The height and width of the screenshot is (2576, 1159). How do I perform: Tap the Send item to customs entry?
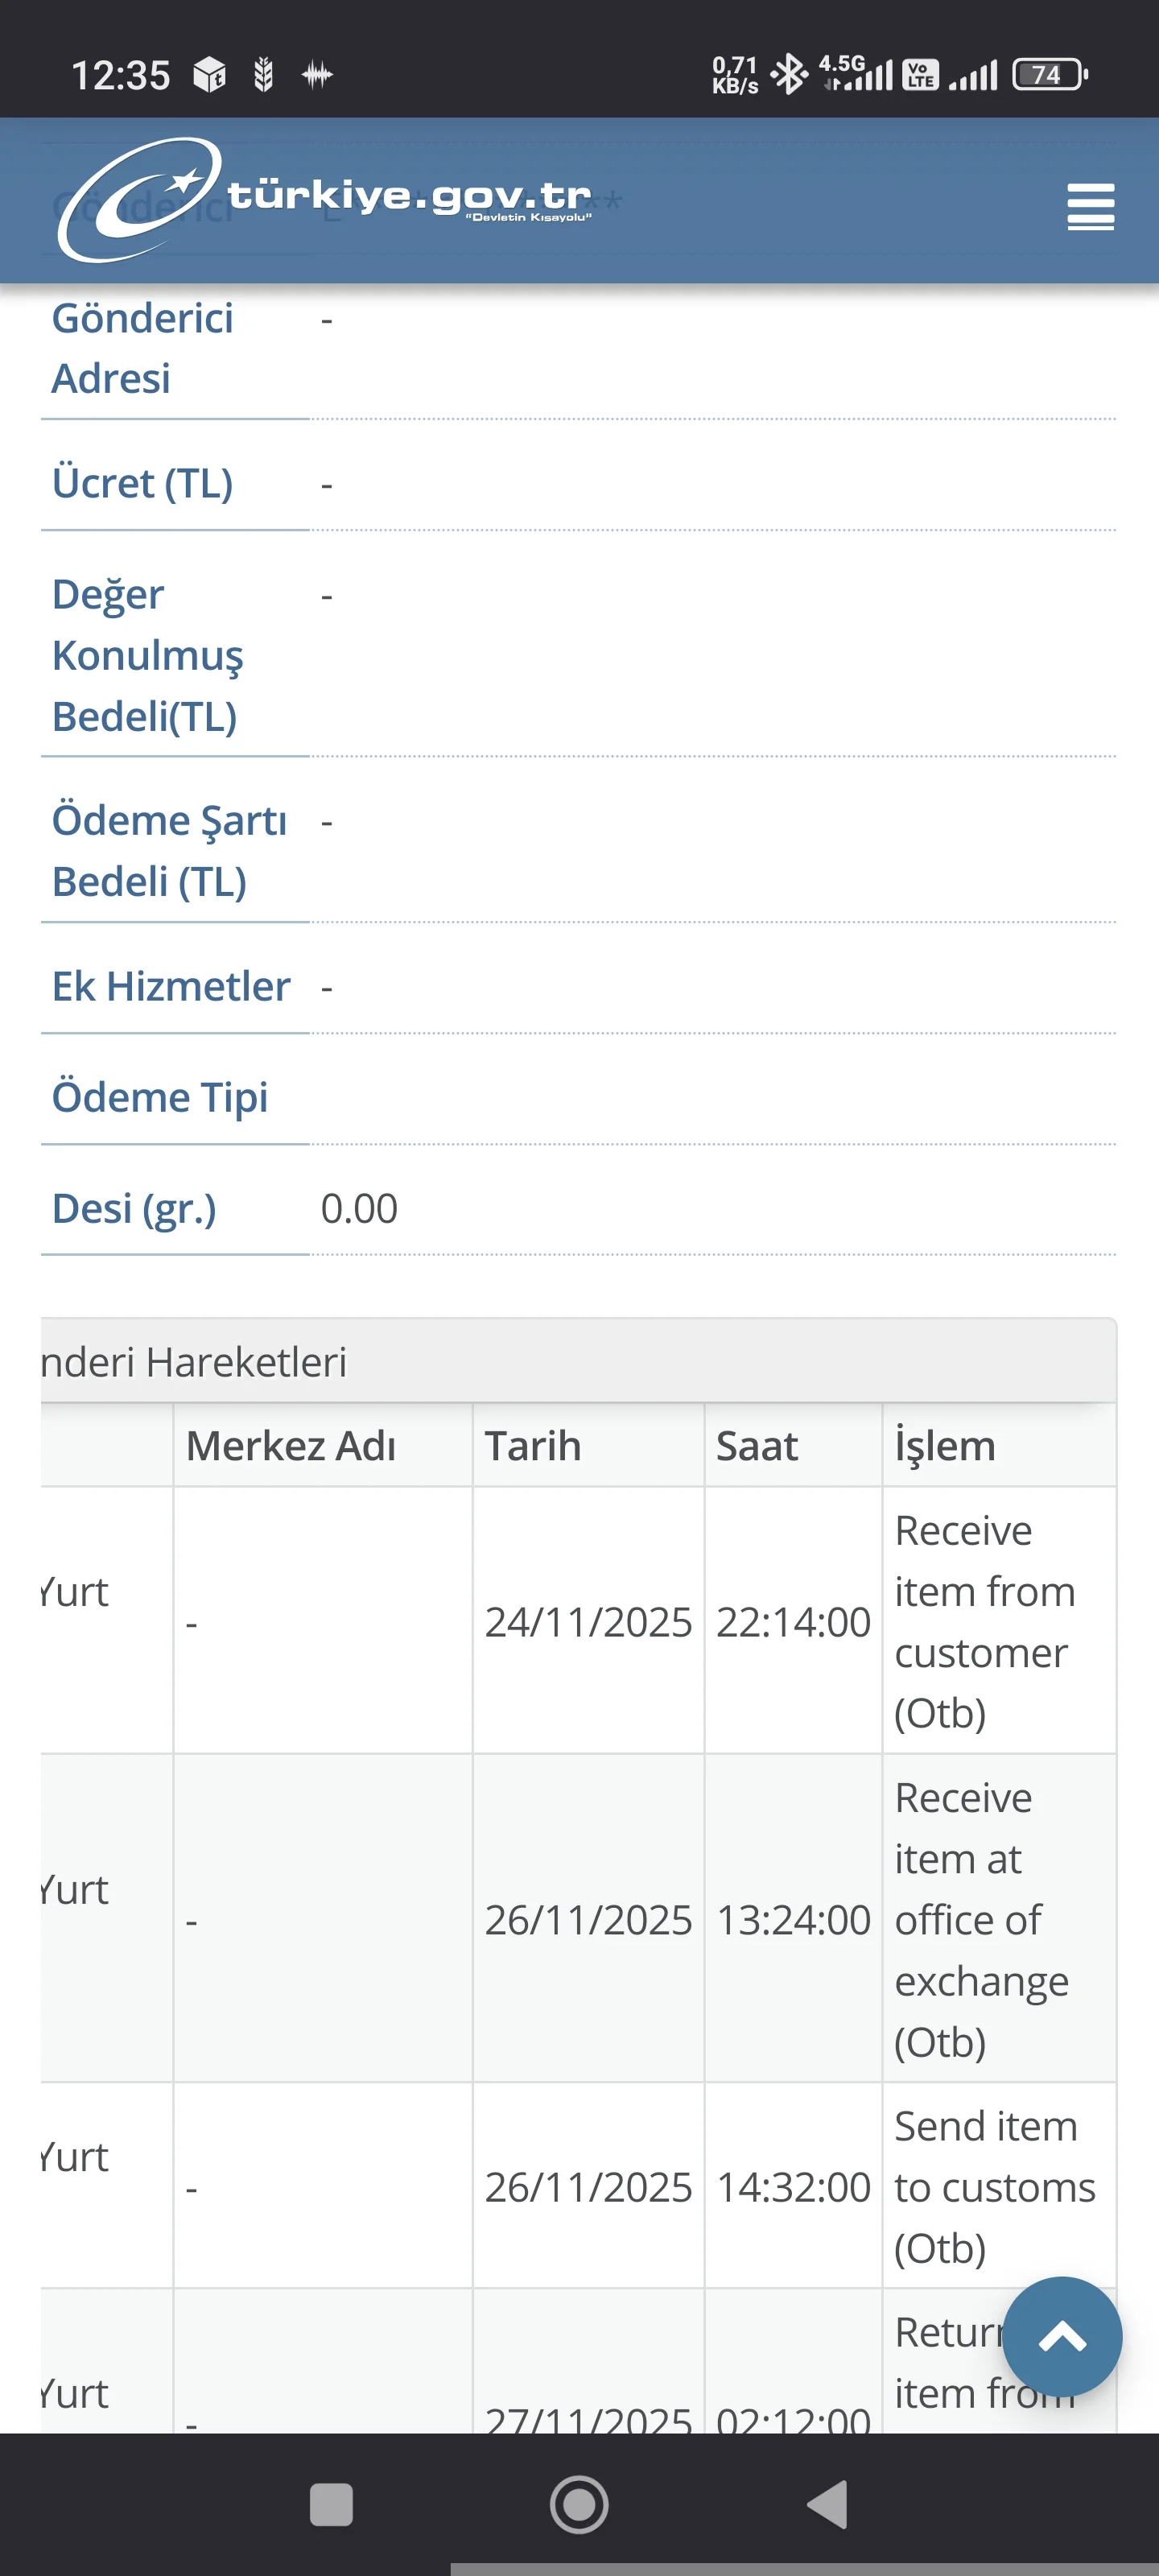tap(994, 2186)
